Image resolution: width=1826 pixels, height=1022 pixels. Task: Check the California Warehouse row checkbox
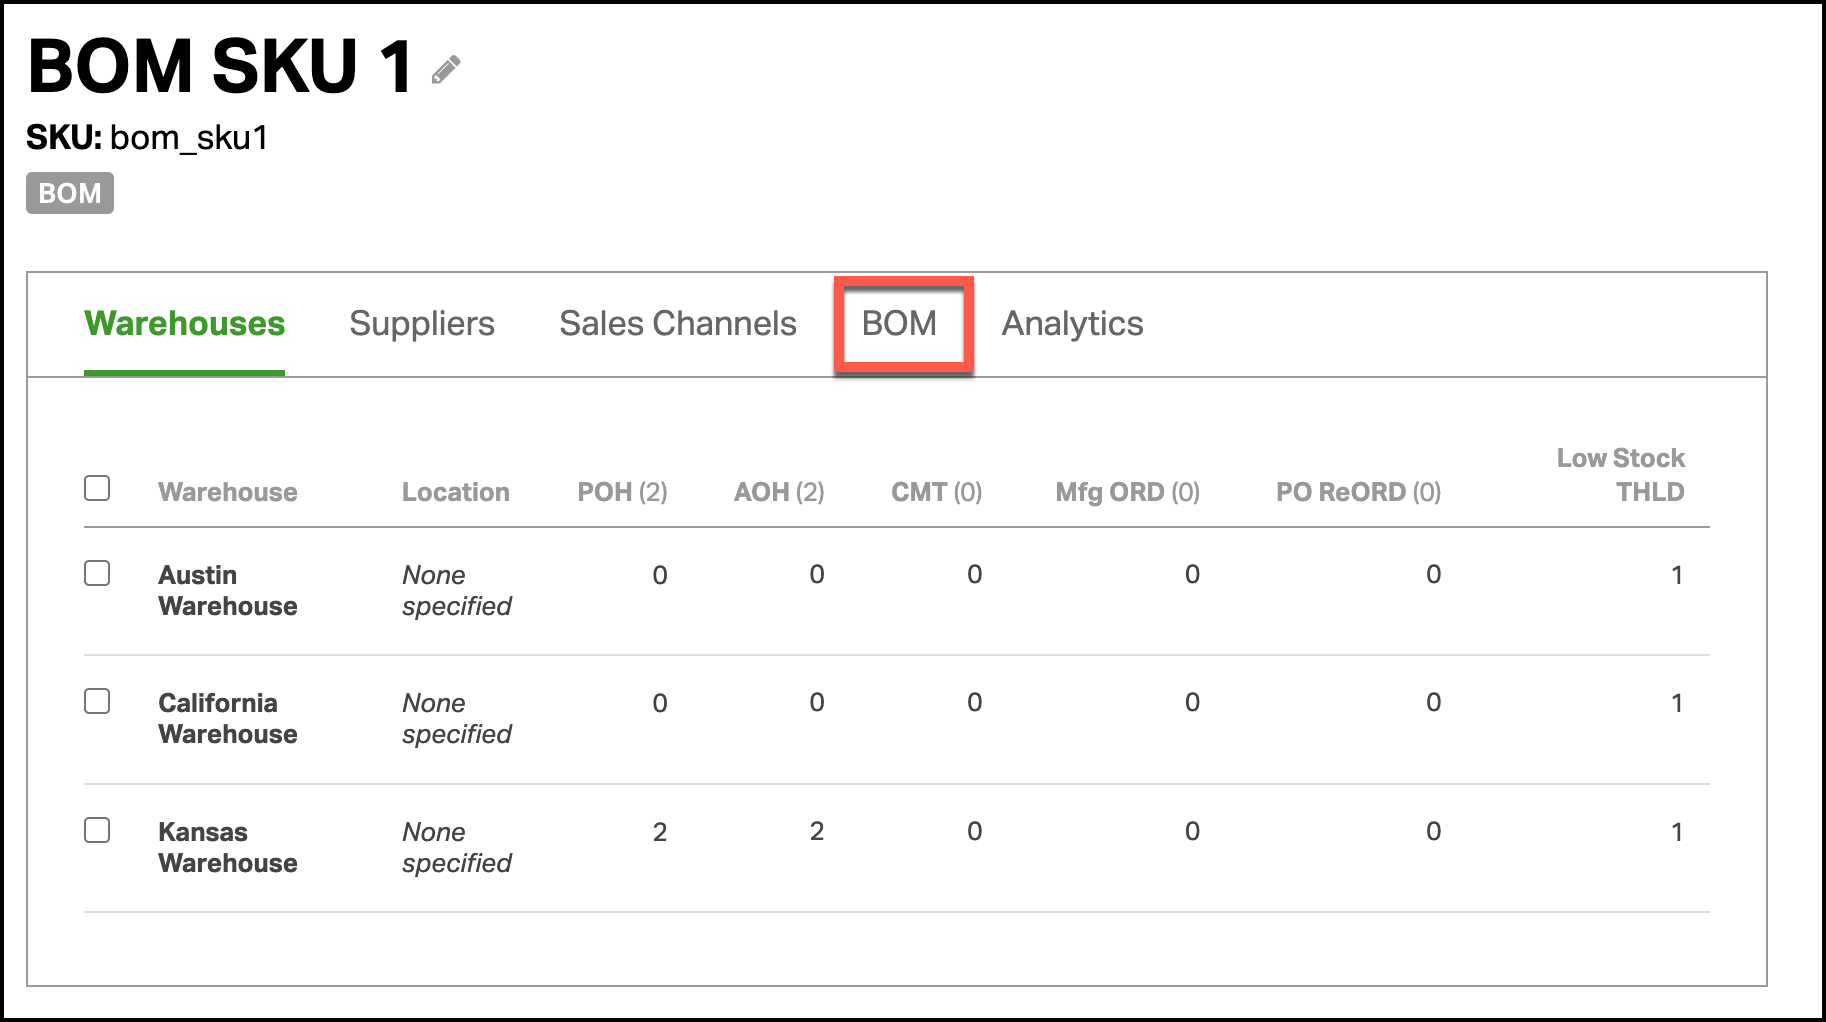click(97, 701)
